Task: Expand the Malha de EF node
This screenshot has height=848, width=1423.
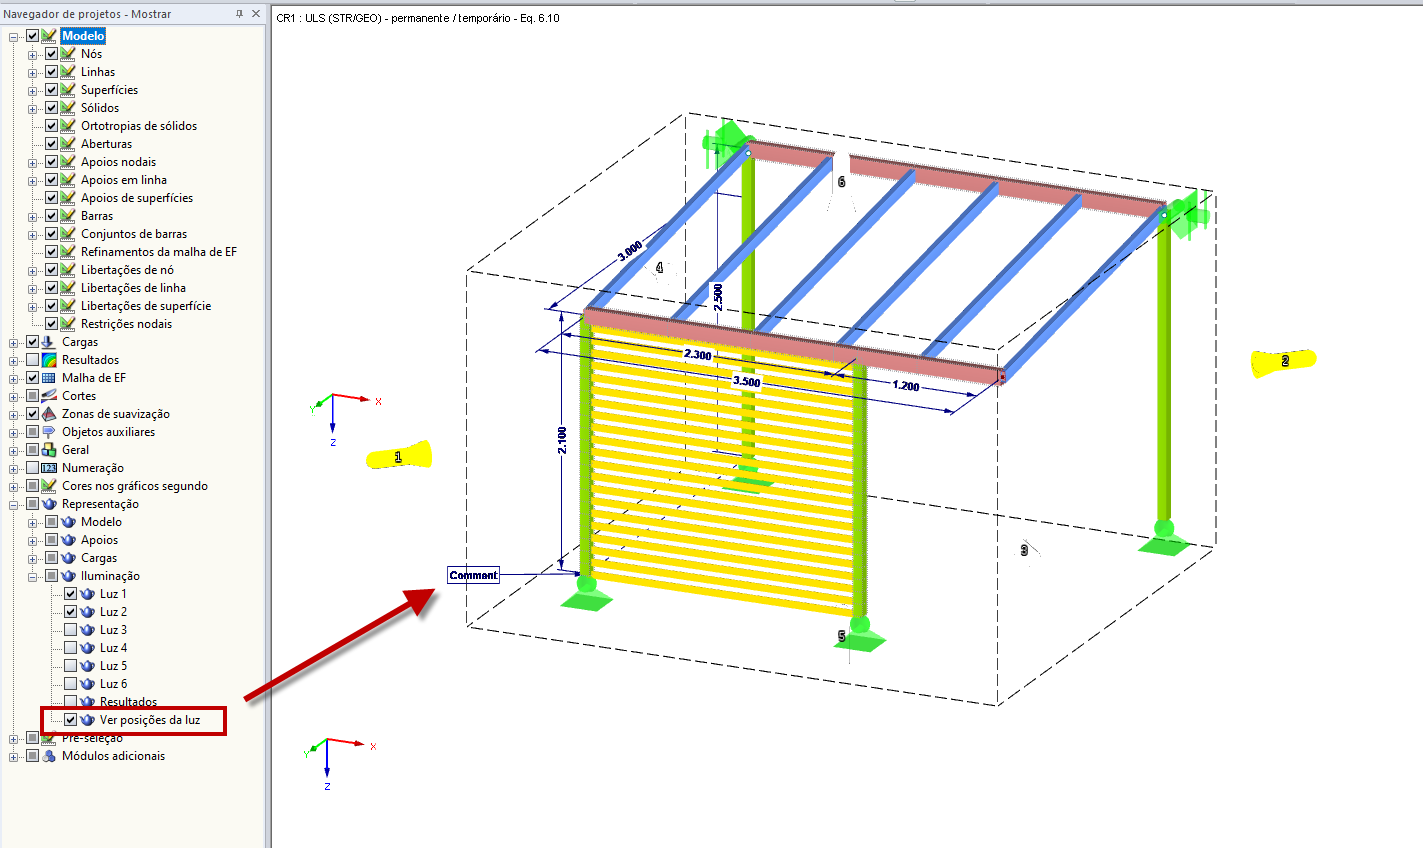Action: click(x=14, y=378)
